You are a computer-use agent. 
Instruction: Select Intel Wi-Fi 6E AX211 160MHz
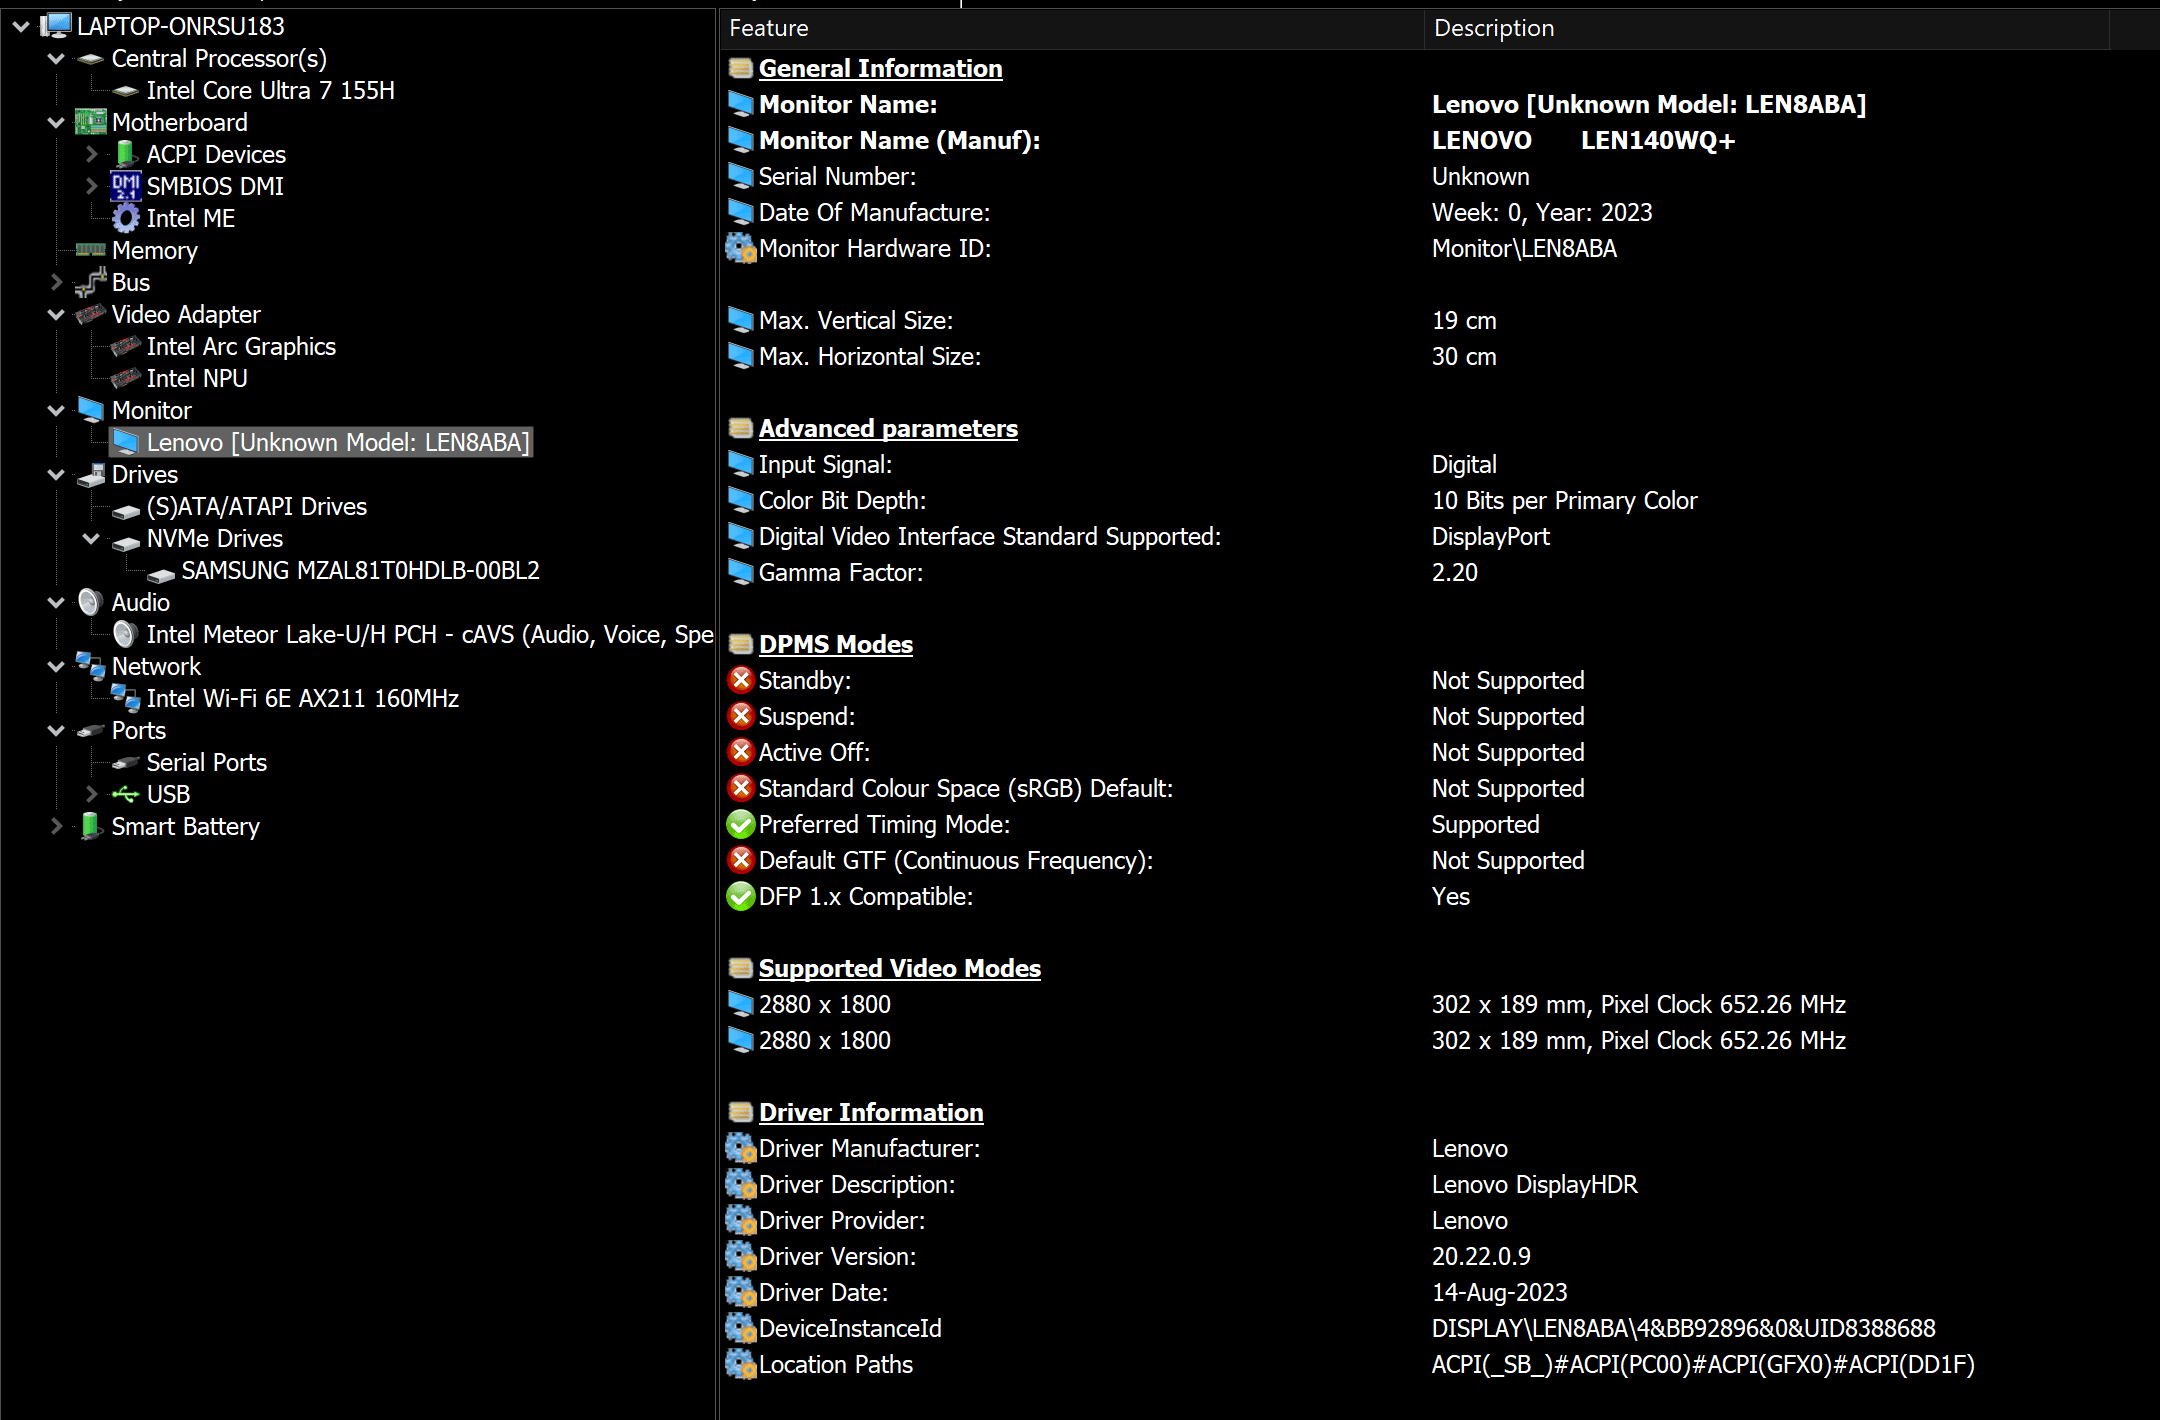302,699
